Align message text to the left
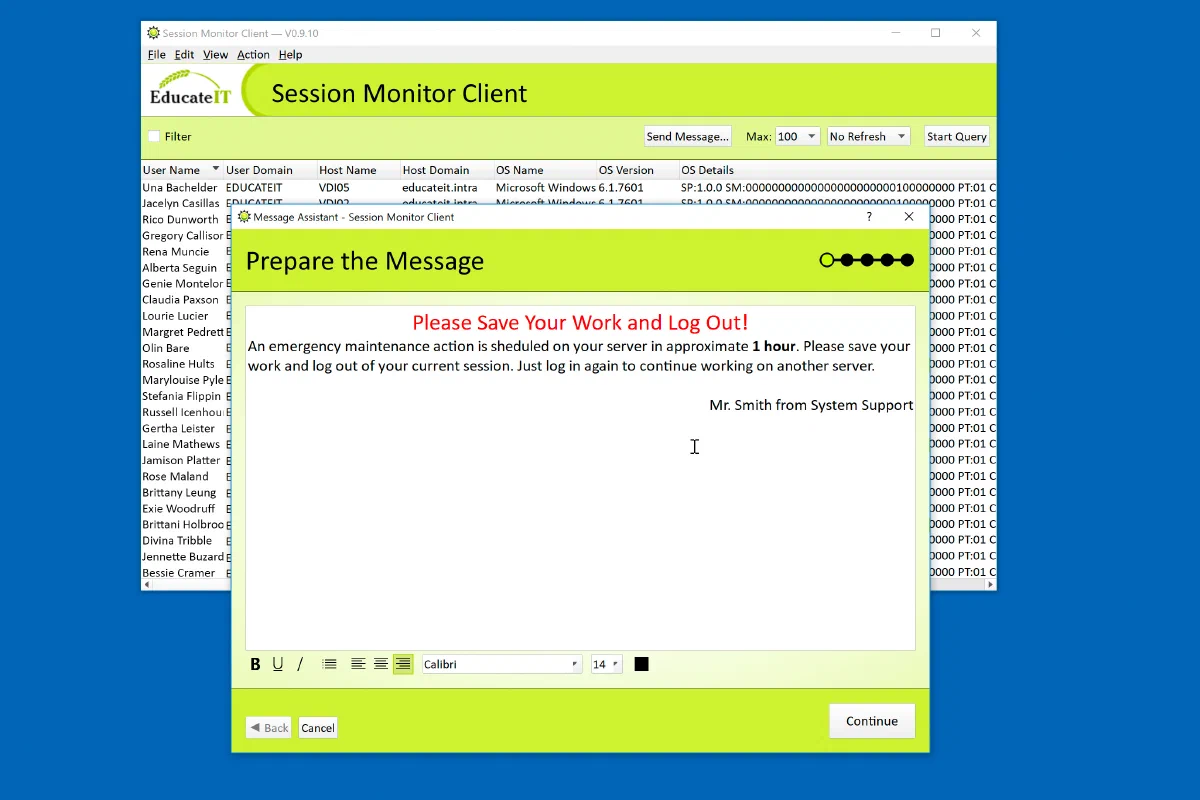This screenshot has height=800, width=1200. tap(358, 664)
